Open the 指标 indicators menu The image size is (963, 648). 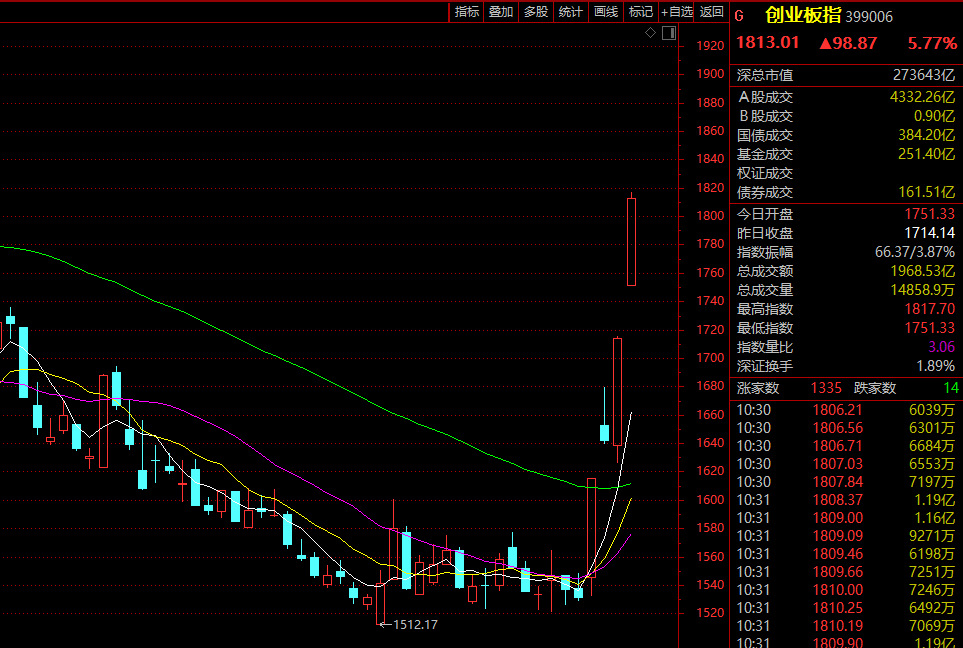[467, 12]
